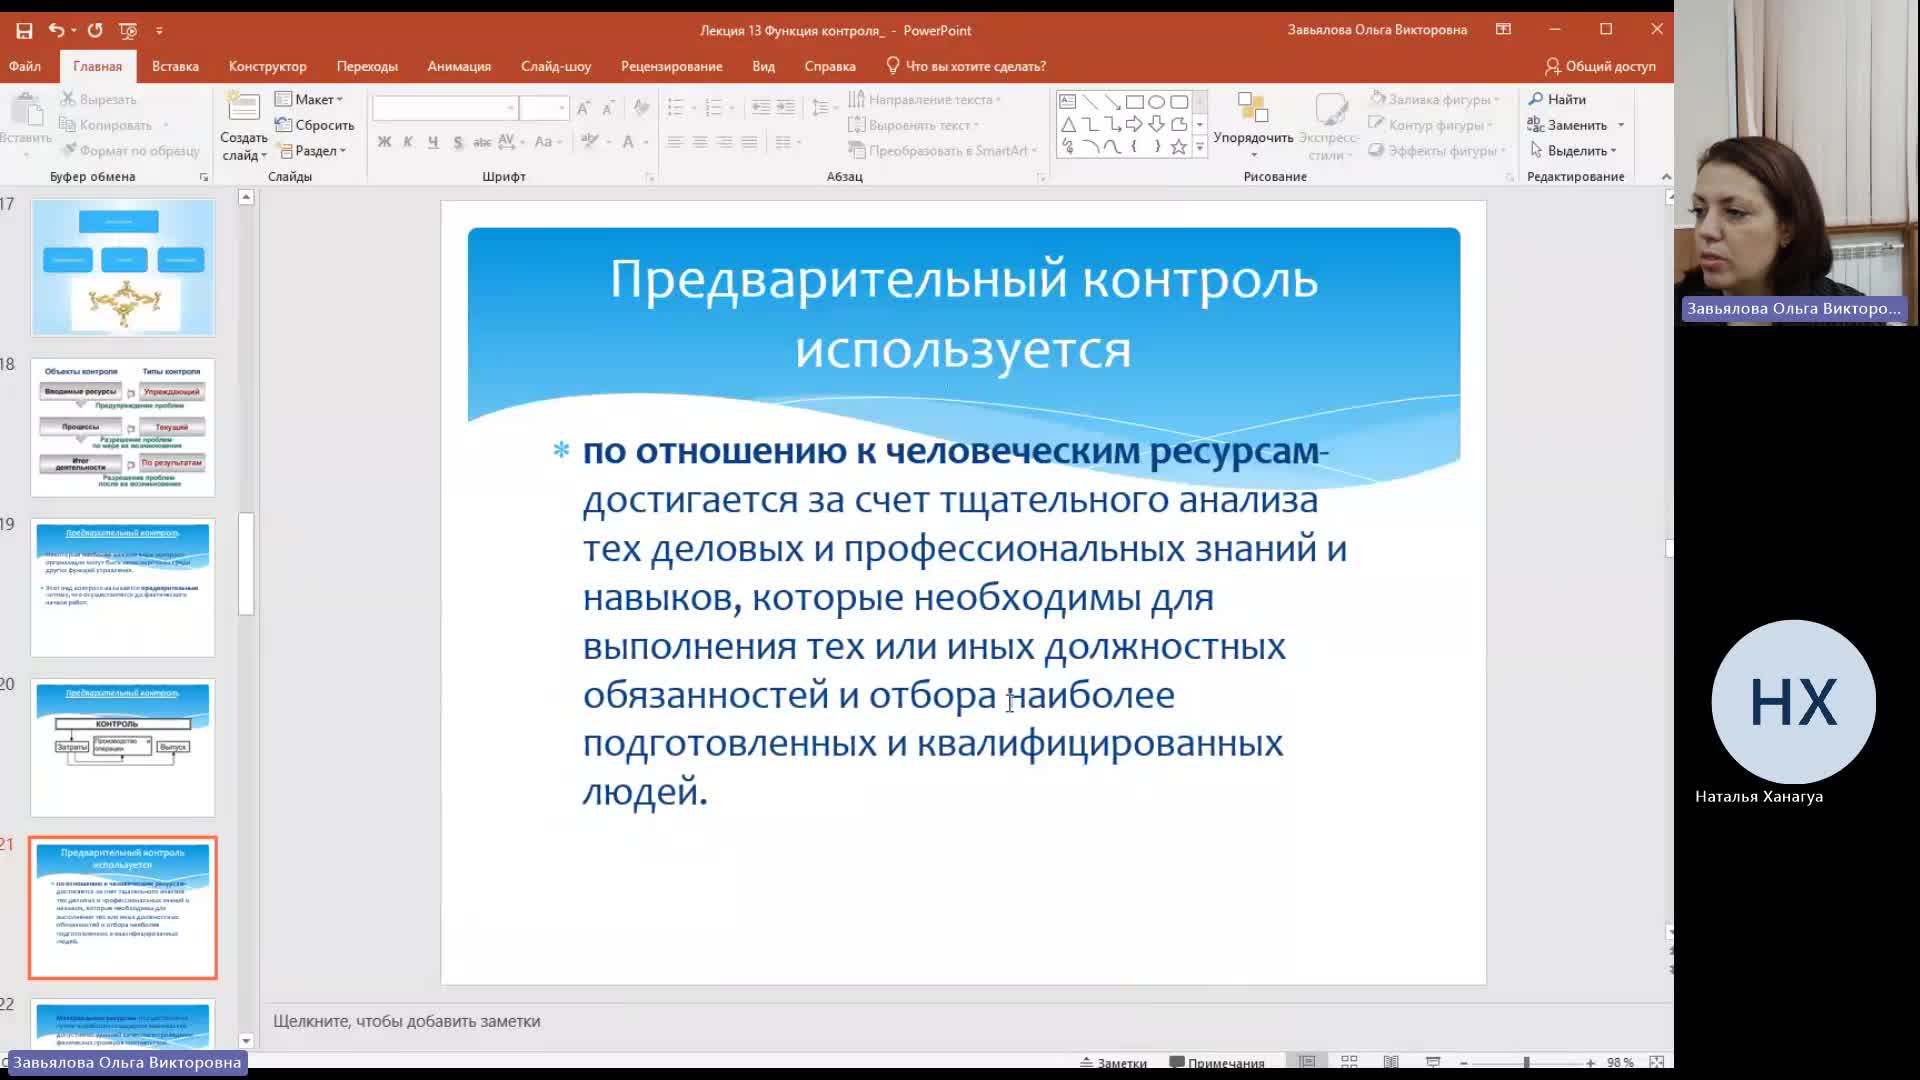The image size is (1920, 1080).
Task: Center align the text
Action: tap(700, 142)
